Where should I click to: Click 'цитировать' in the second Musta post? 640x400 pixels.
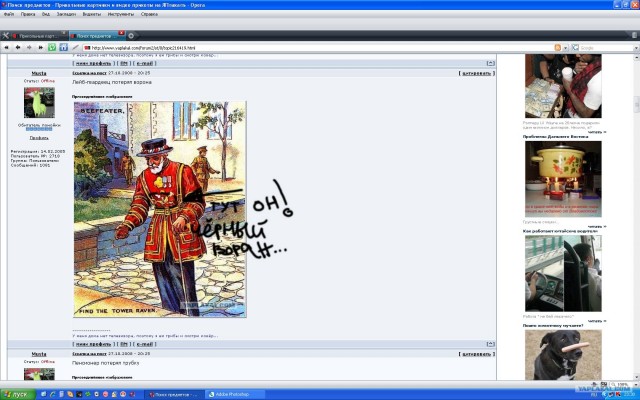coord(476,354)
